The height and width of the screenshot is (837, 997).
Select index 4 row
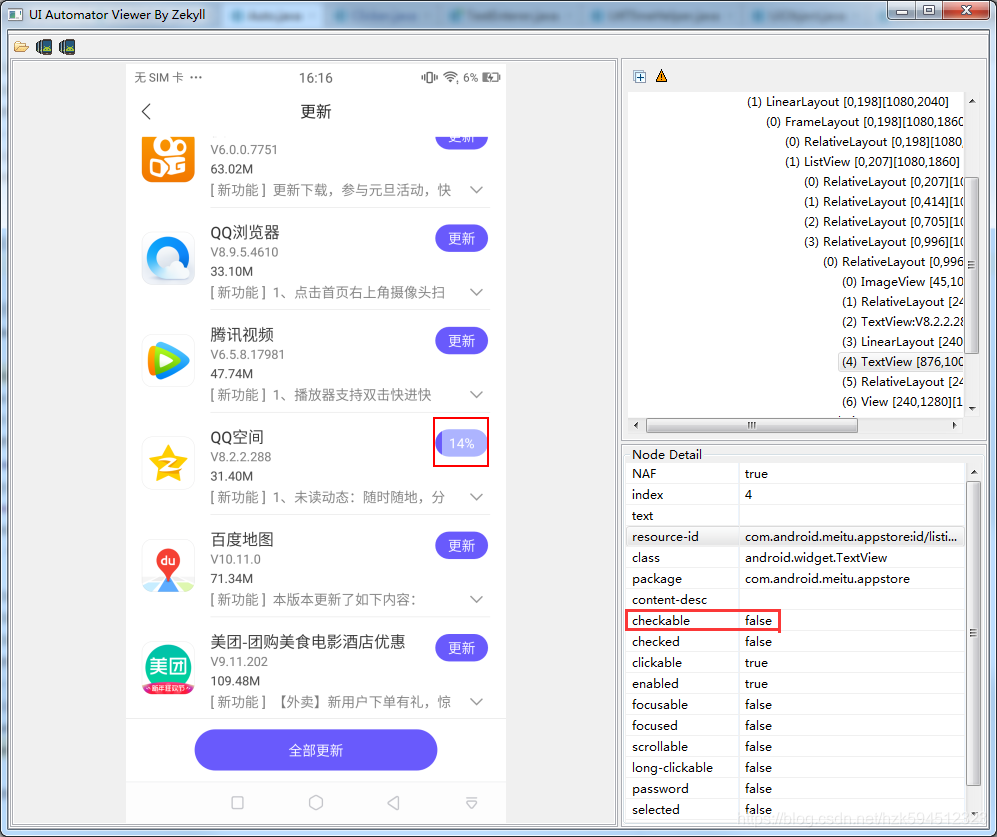[x=795, y=495]
